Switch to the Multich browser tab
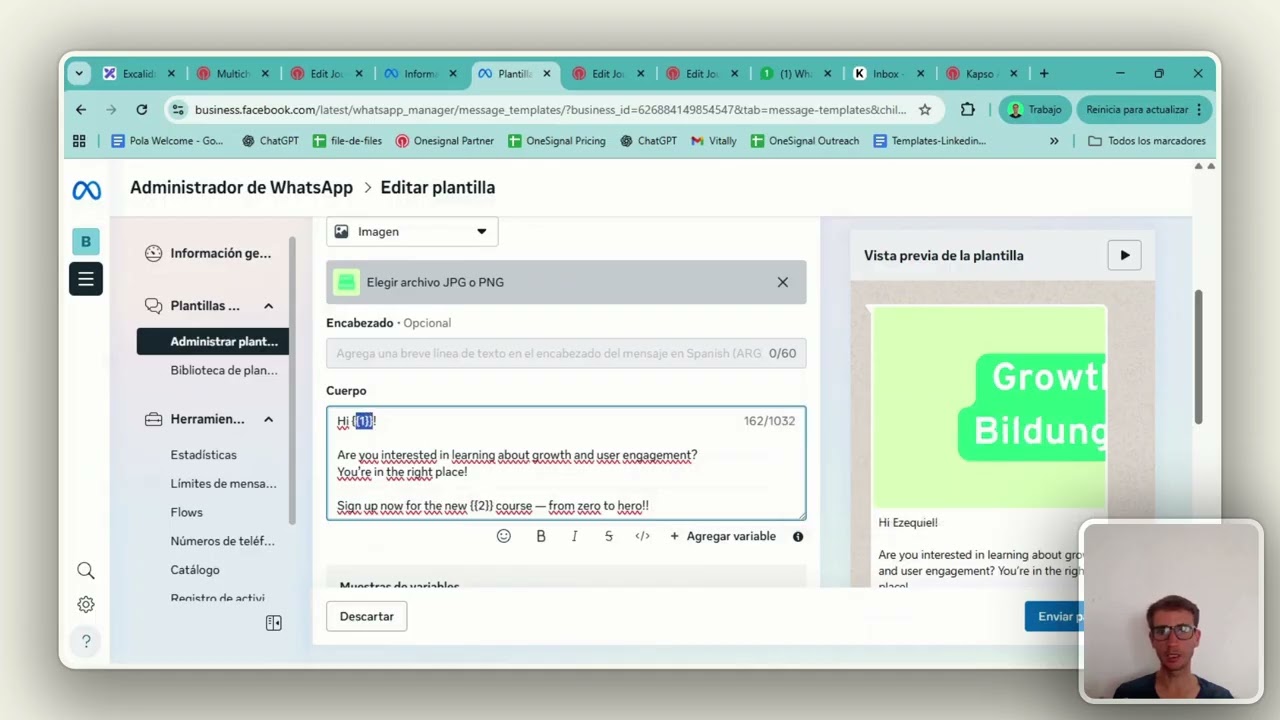1280x720 pixels. (232, 73)
